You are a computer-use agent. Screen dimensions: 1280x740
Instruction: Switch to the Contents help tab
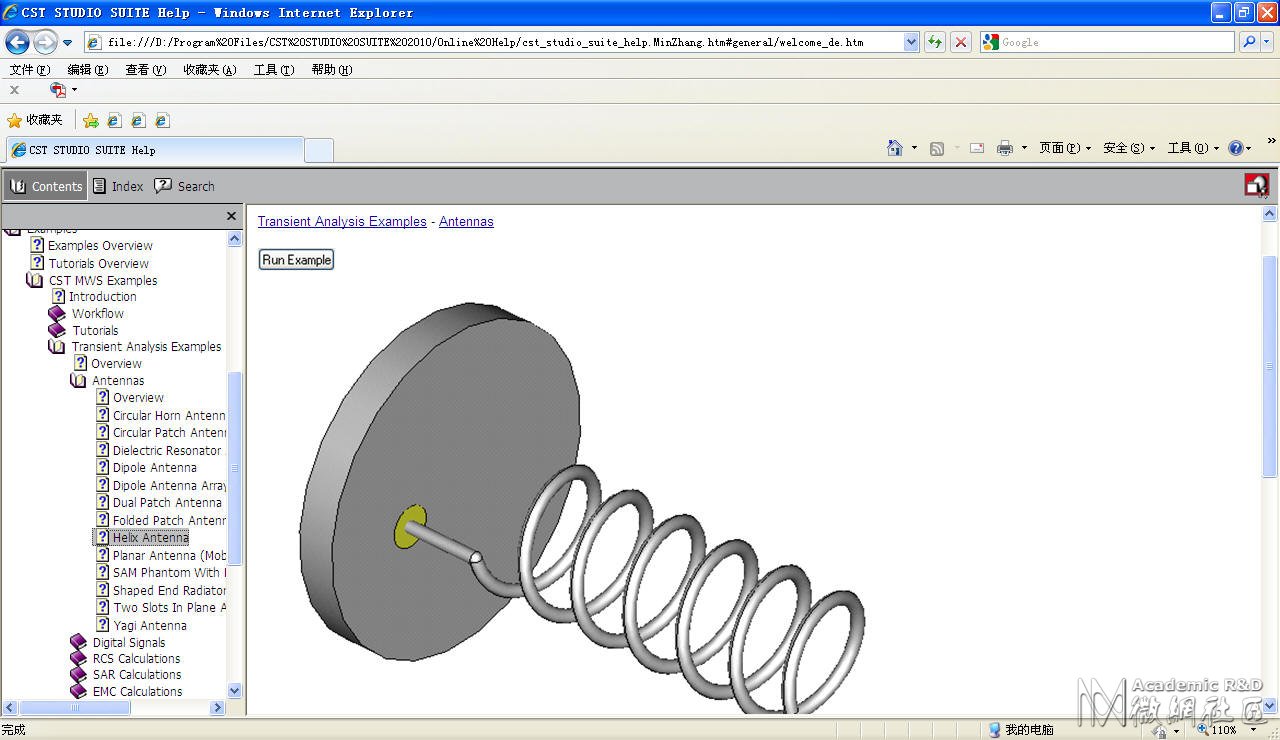pos(46,186)
